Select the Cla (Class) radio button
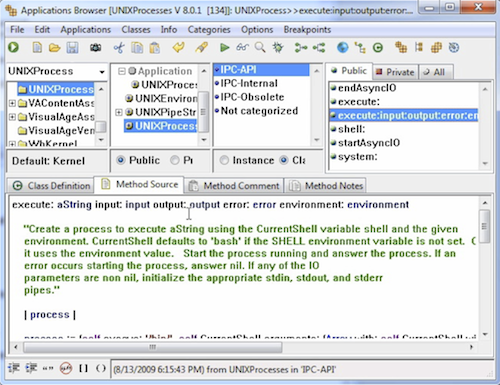Viewport: 500px width, 385px height. tap(284, 160)
